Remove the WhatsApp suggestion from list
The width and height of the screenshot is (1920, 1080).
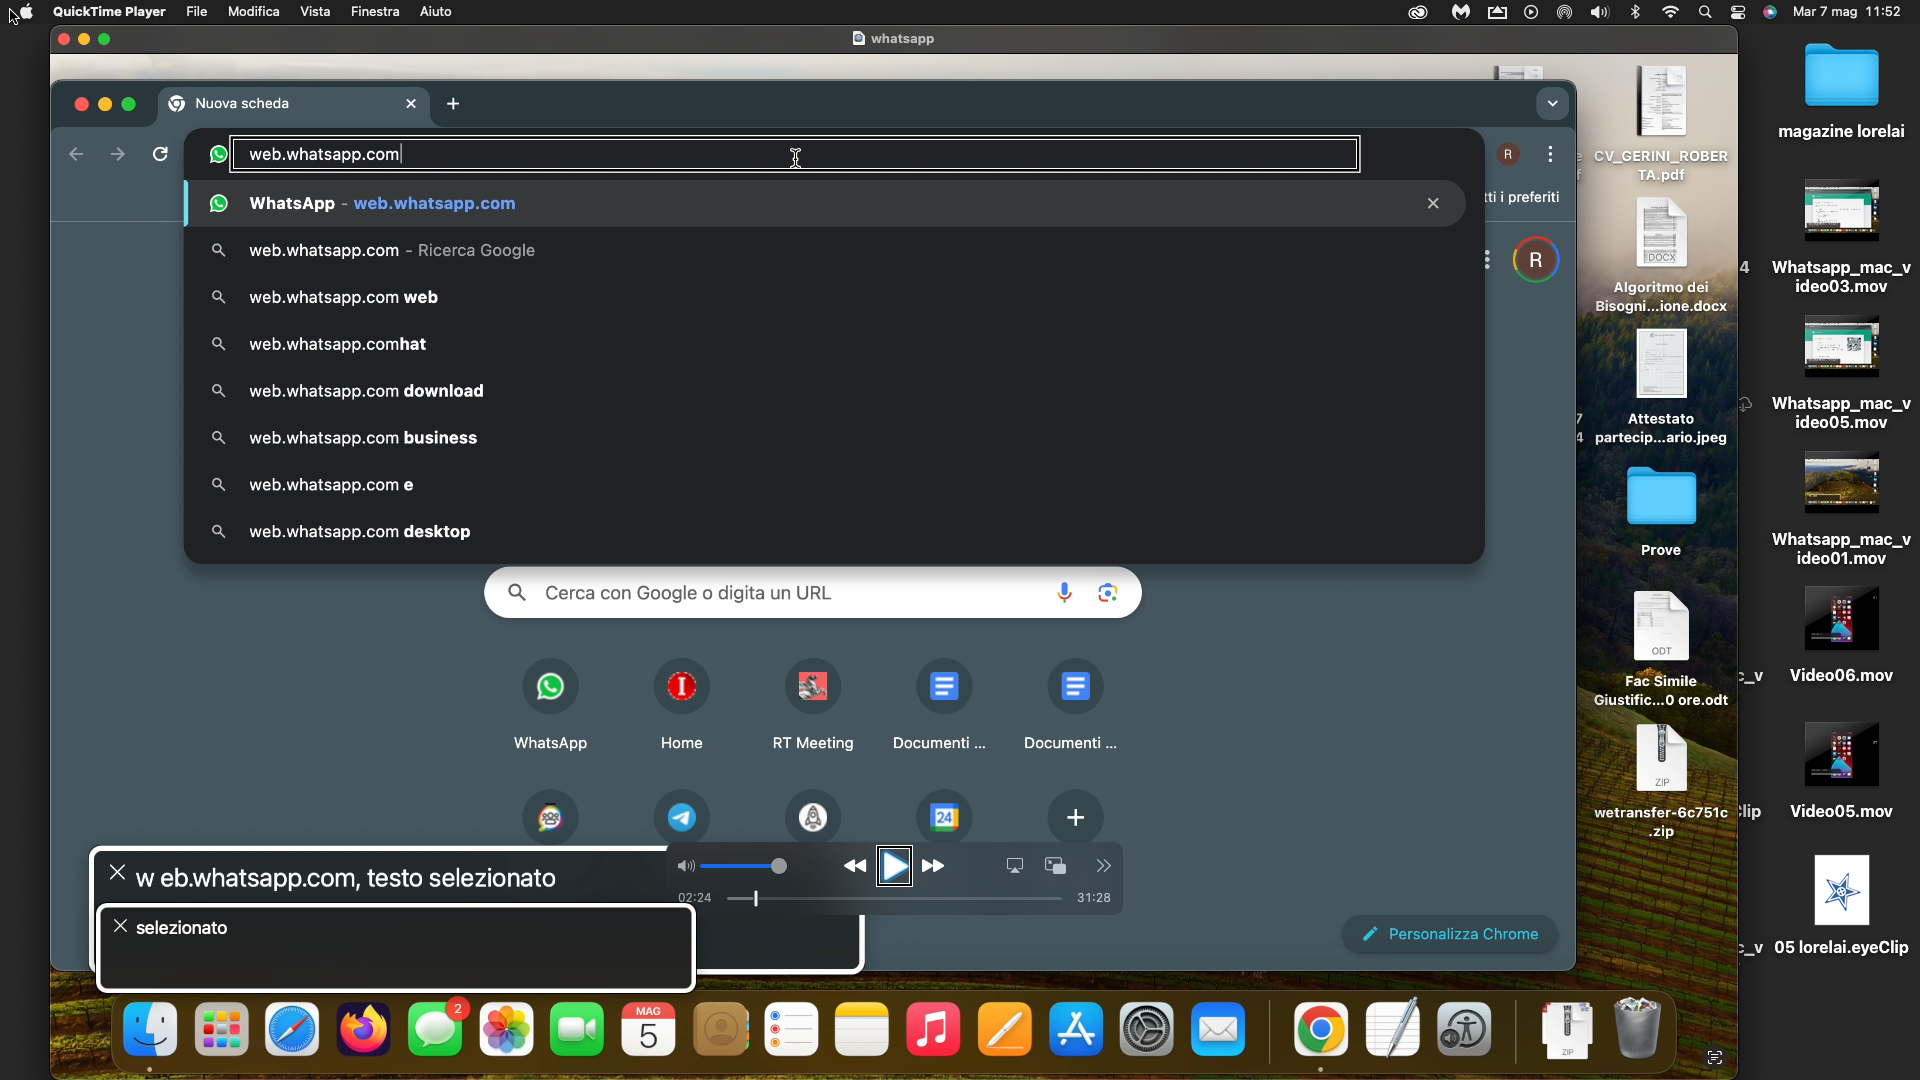[x=1433, y=203]
